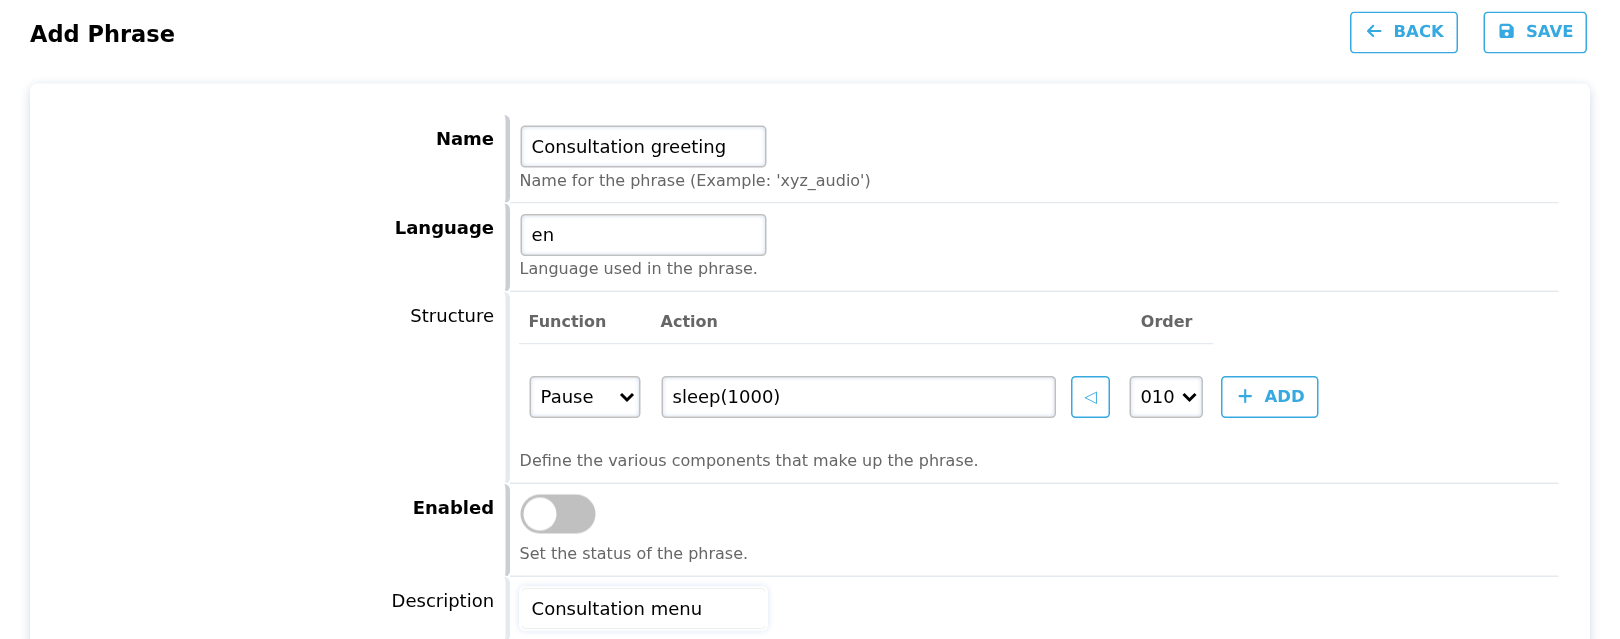
Task: Click hint text 'Set the status of the phrase.'
Action: [633, 553]
